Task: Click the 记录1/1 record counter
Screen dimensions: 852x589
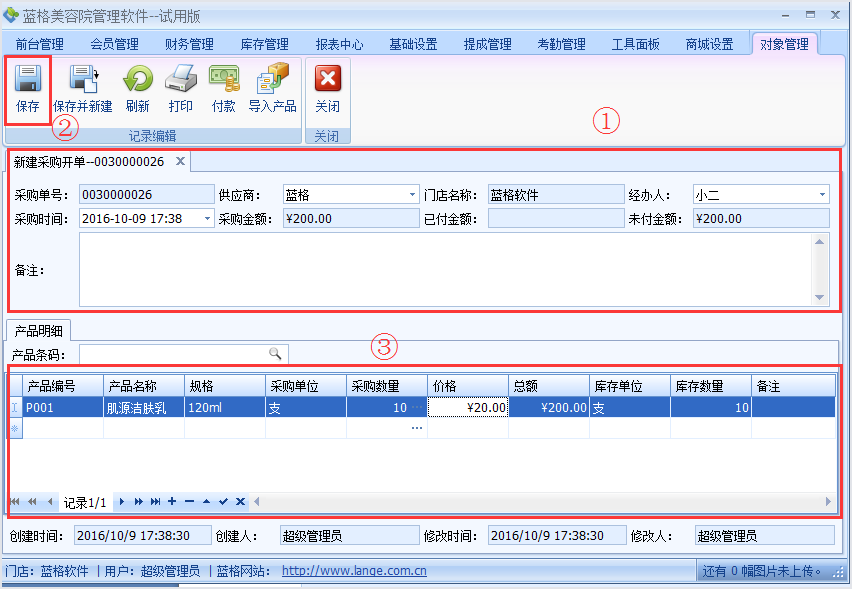Action: (x=85, y=503)
